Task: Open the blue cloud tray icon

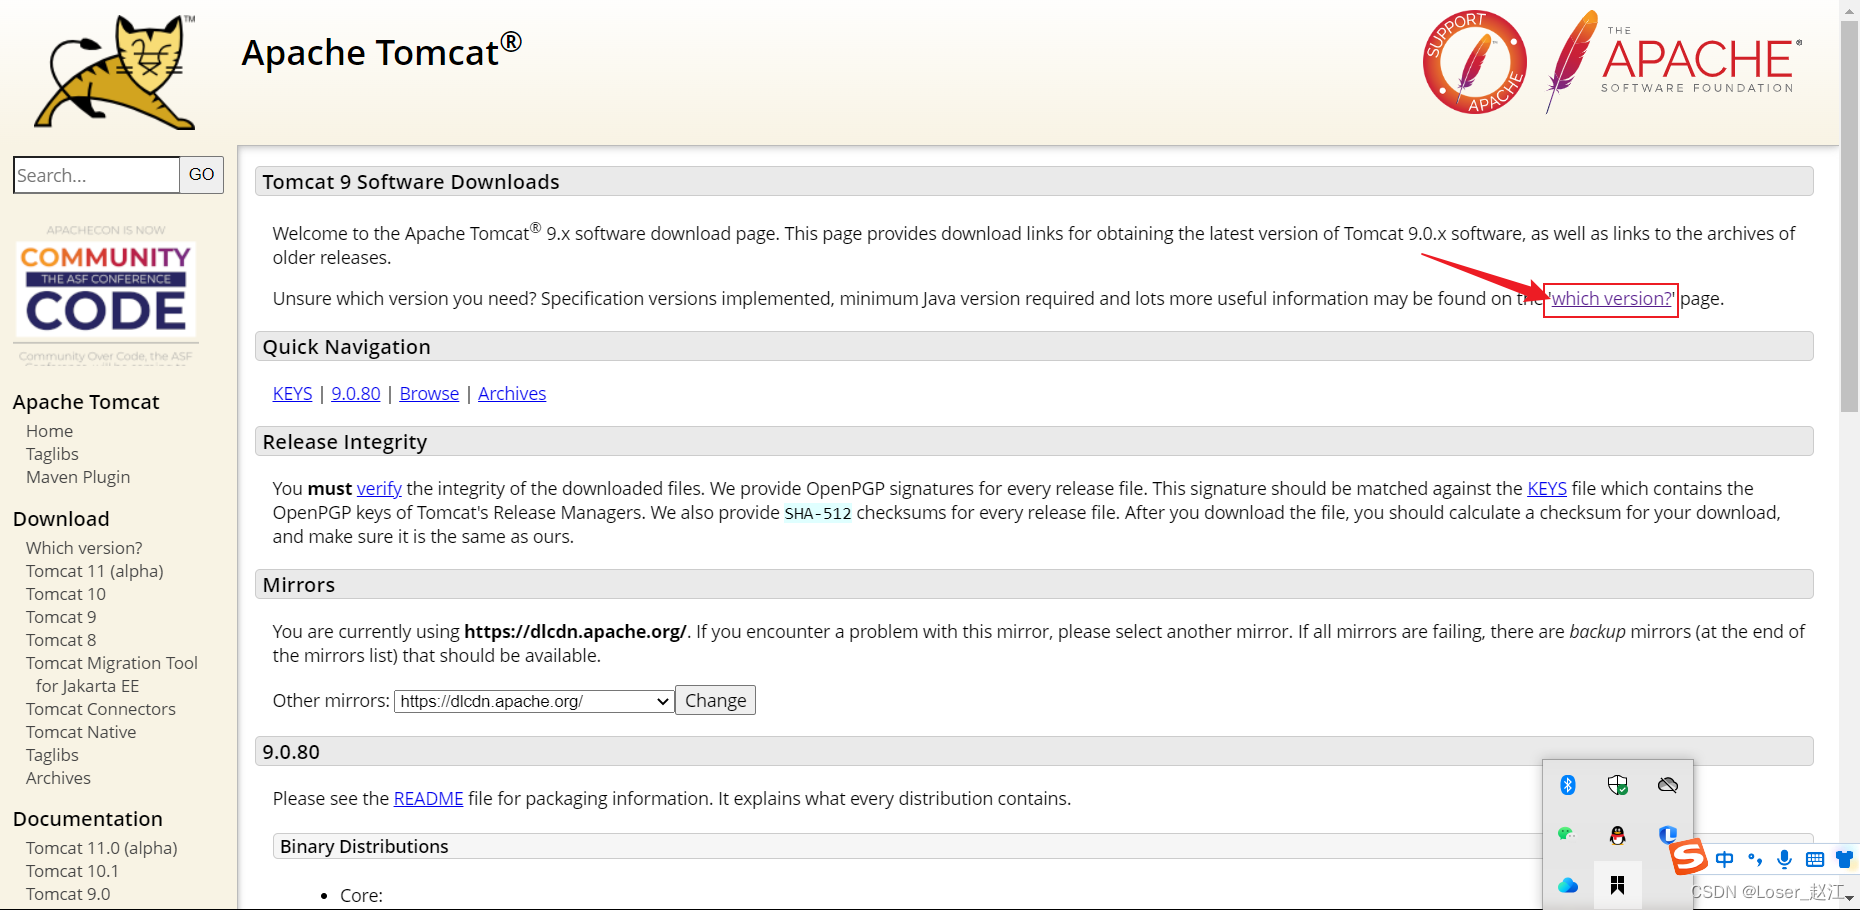Action: [x=1568, y=885]
